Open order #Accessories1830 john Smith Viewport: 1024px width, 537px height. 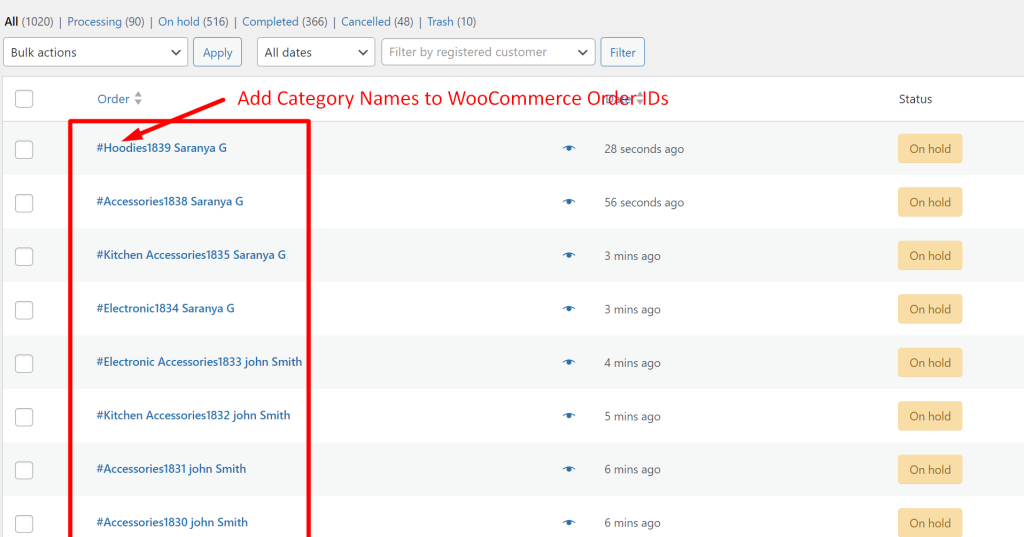click(172, 522)
